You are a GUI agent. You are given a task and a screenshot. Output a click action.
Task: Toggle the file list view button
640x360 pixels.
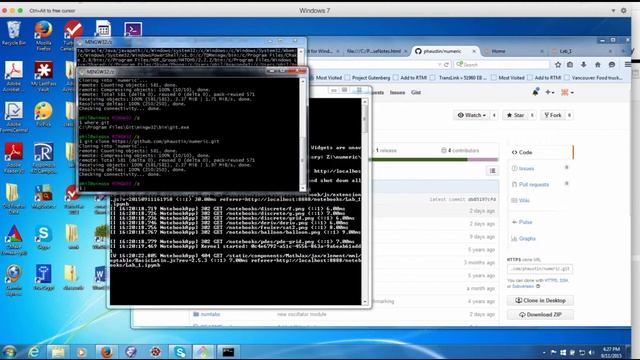(x=492, y=171)
